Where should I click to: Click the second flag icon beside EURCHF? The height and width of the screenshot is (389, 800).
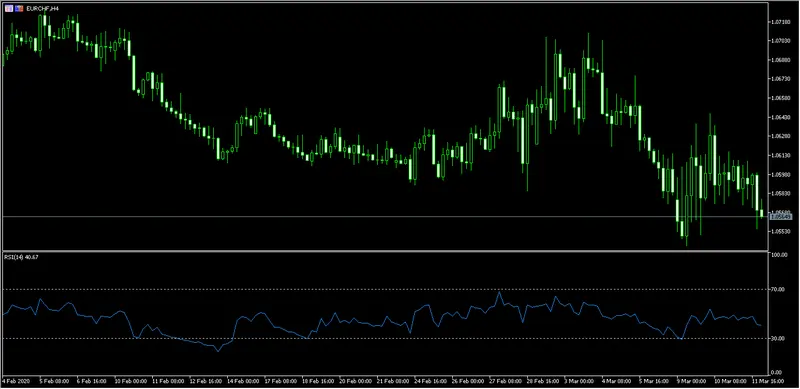[x=19, y=9]
